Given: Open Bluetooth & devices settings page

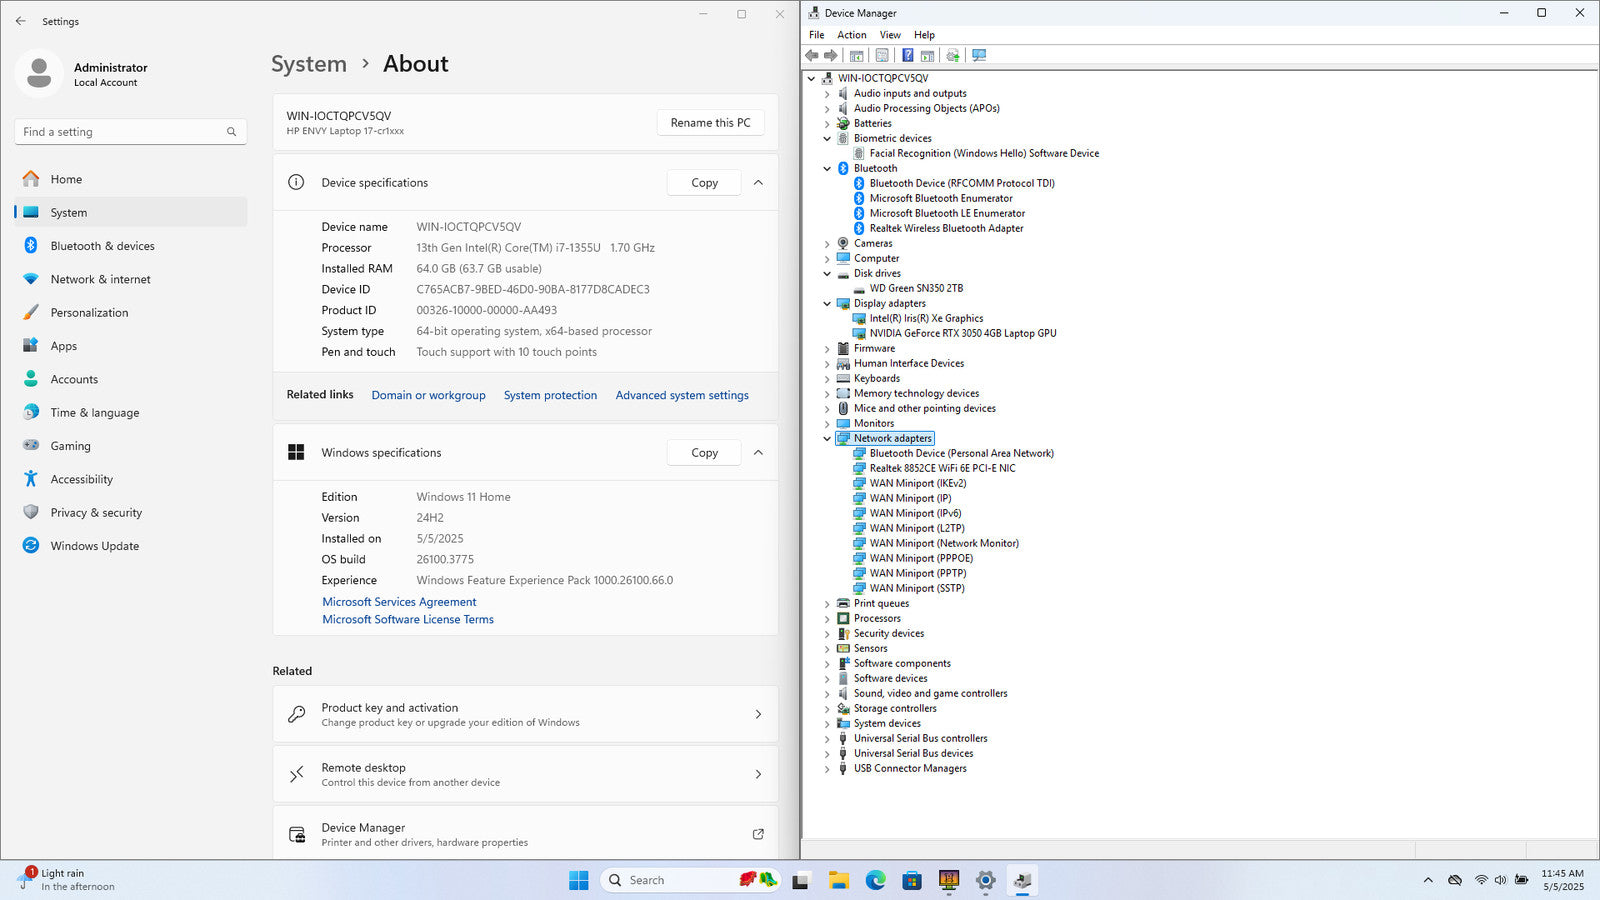Looking at the screenshot, I should (x=131, y=246).
